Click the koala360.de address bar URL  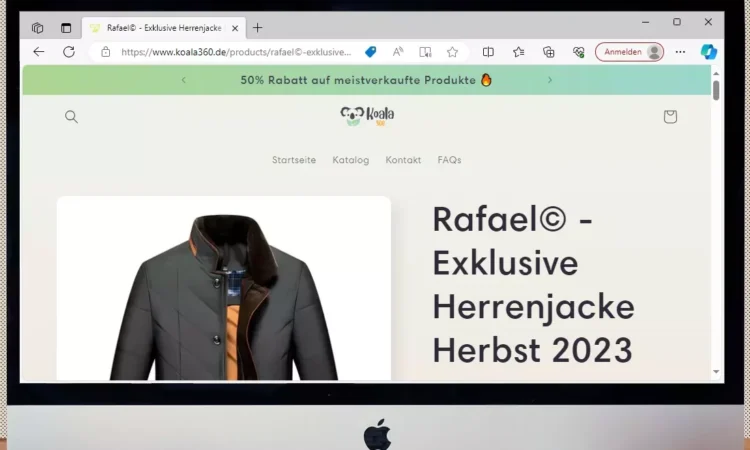click(236, 52)
